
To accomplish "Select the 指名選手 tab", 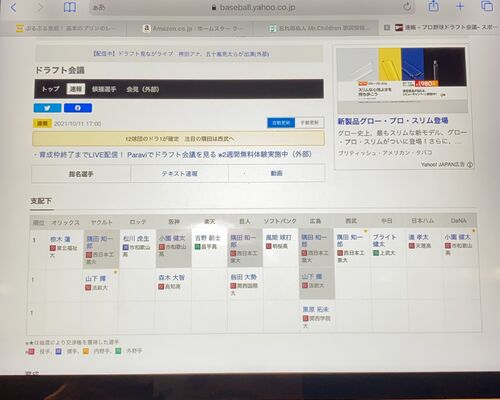I will coord(81,174).
